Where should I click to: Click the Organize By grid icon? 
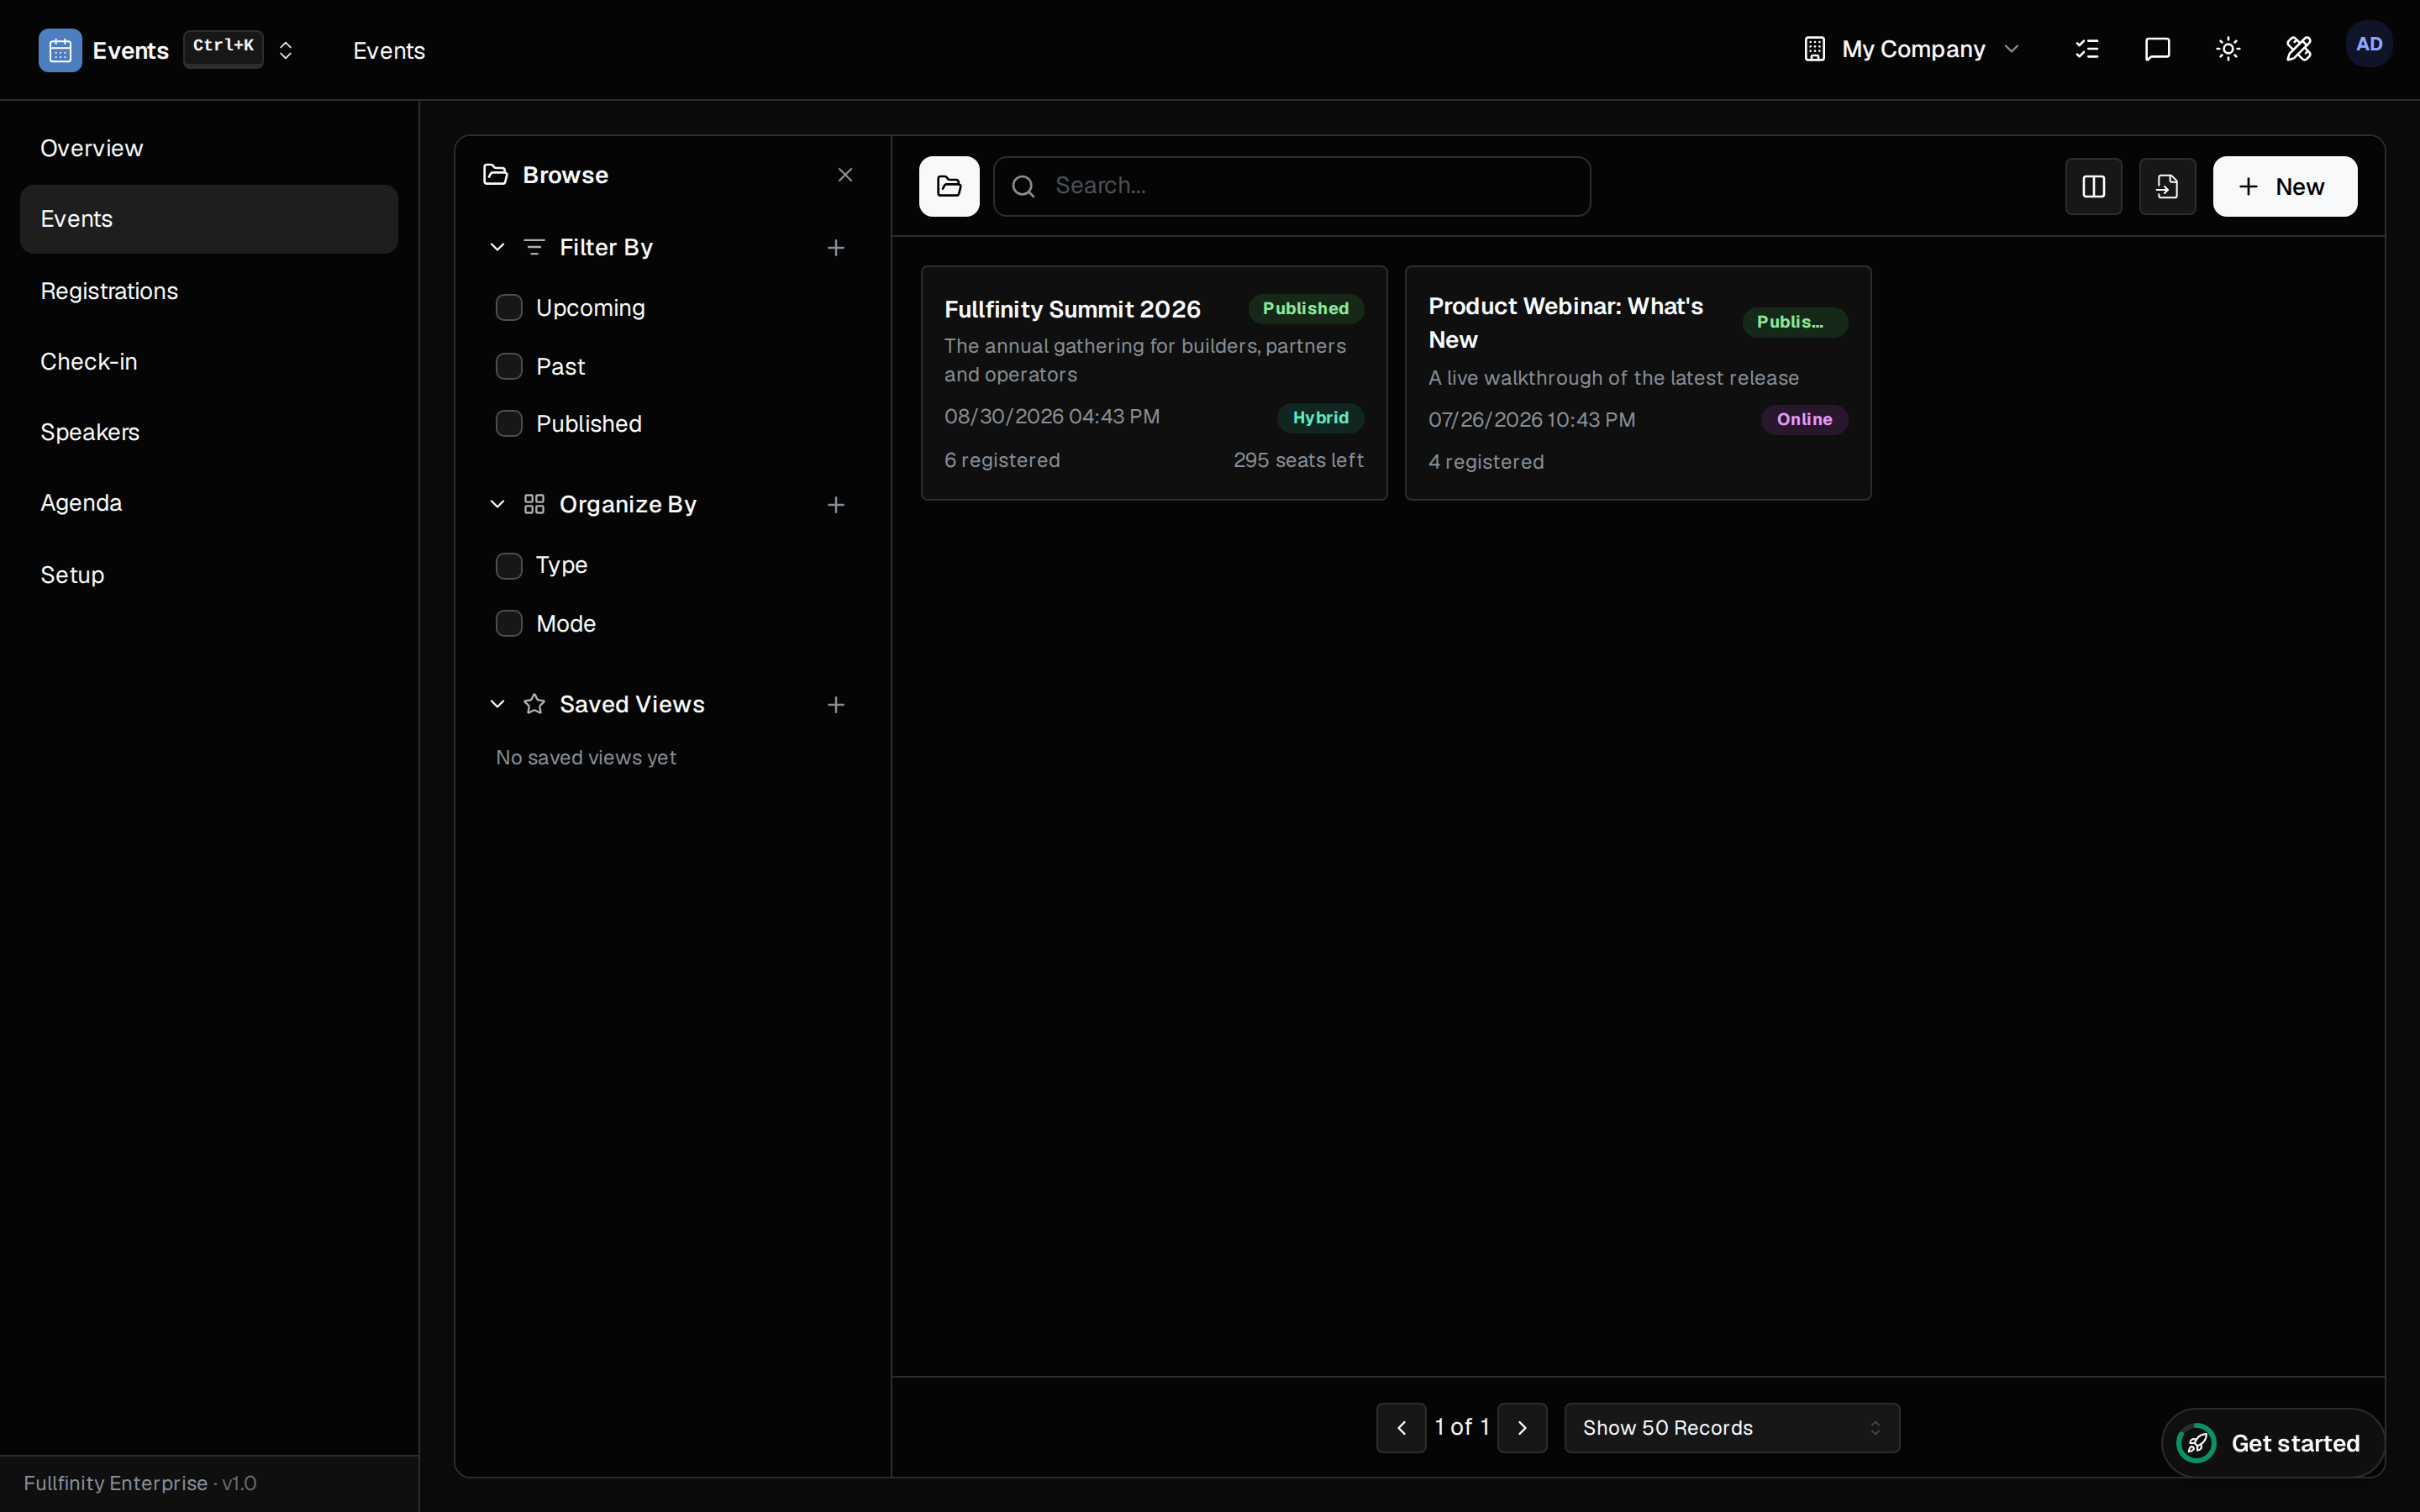click(534, 504)
